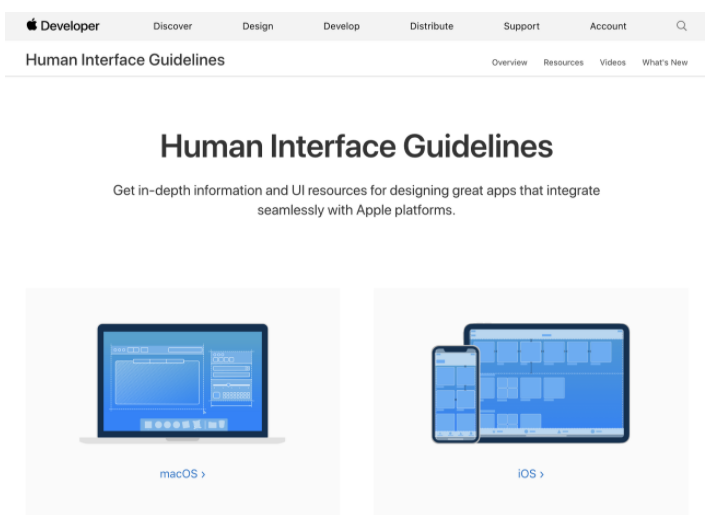
Task: Click the MacBook illustration thumbnail
Action: (x=182, y=383)
